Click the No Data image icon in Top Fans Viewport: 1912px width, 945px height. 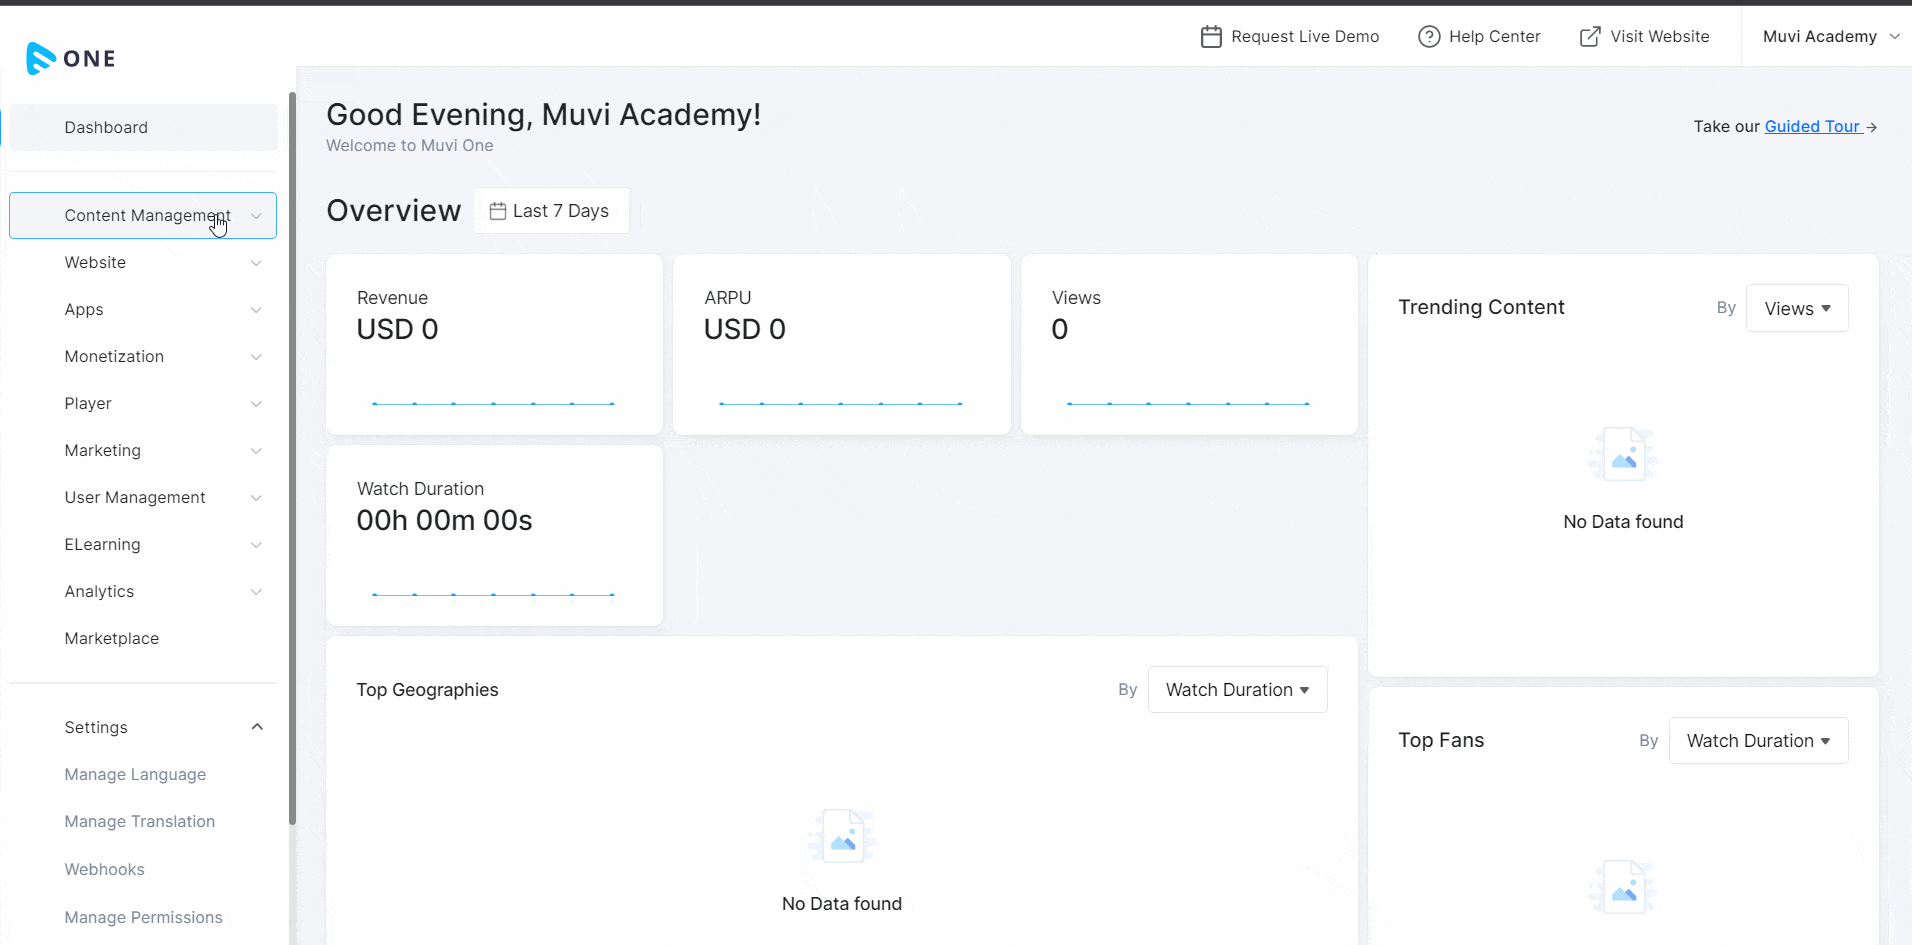tap(1623, 886)
